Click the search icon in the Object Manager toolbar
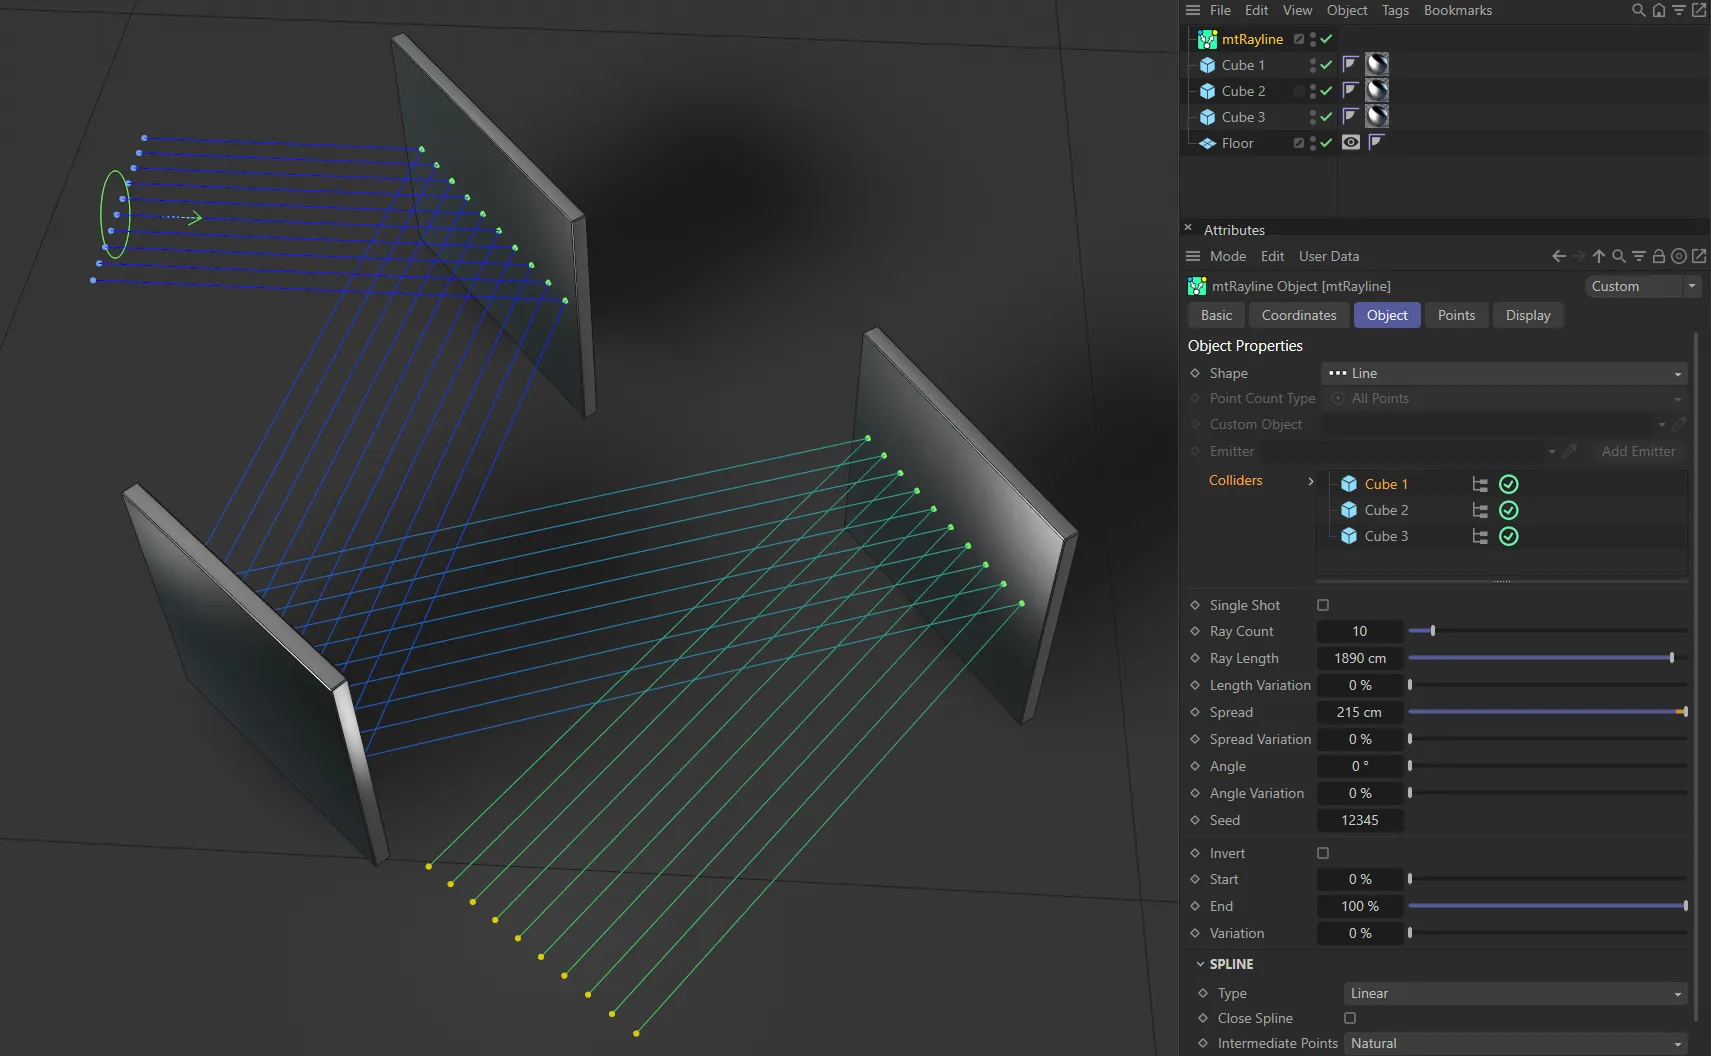The width and height of the screenshot is (1711, 1056). coord(1637,10)
